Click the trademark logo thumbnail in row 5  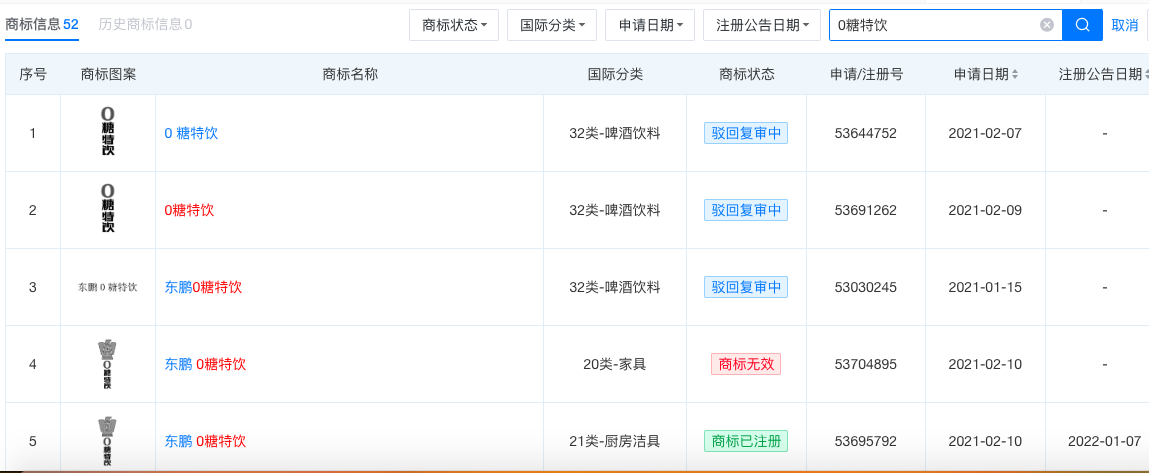[108, 441]
